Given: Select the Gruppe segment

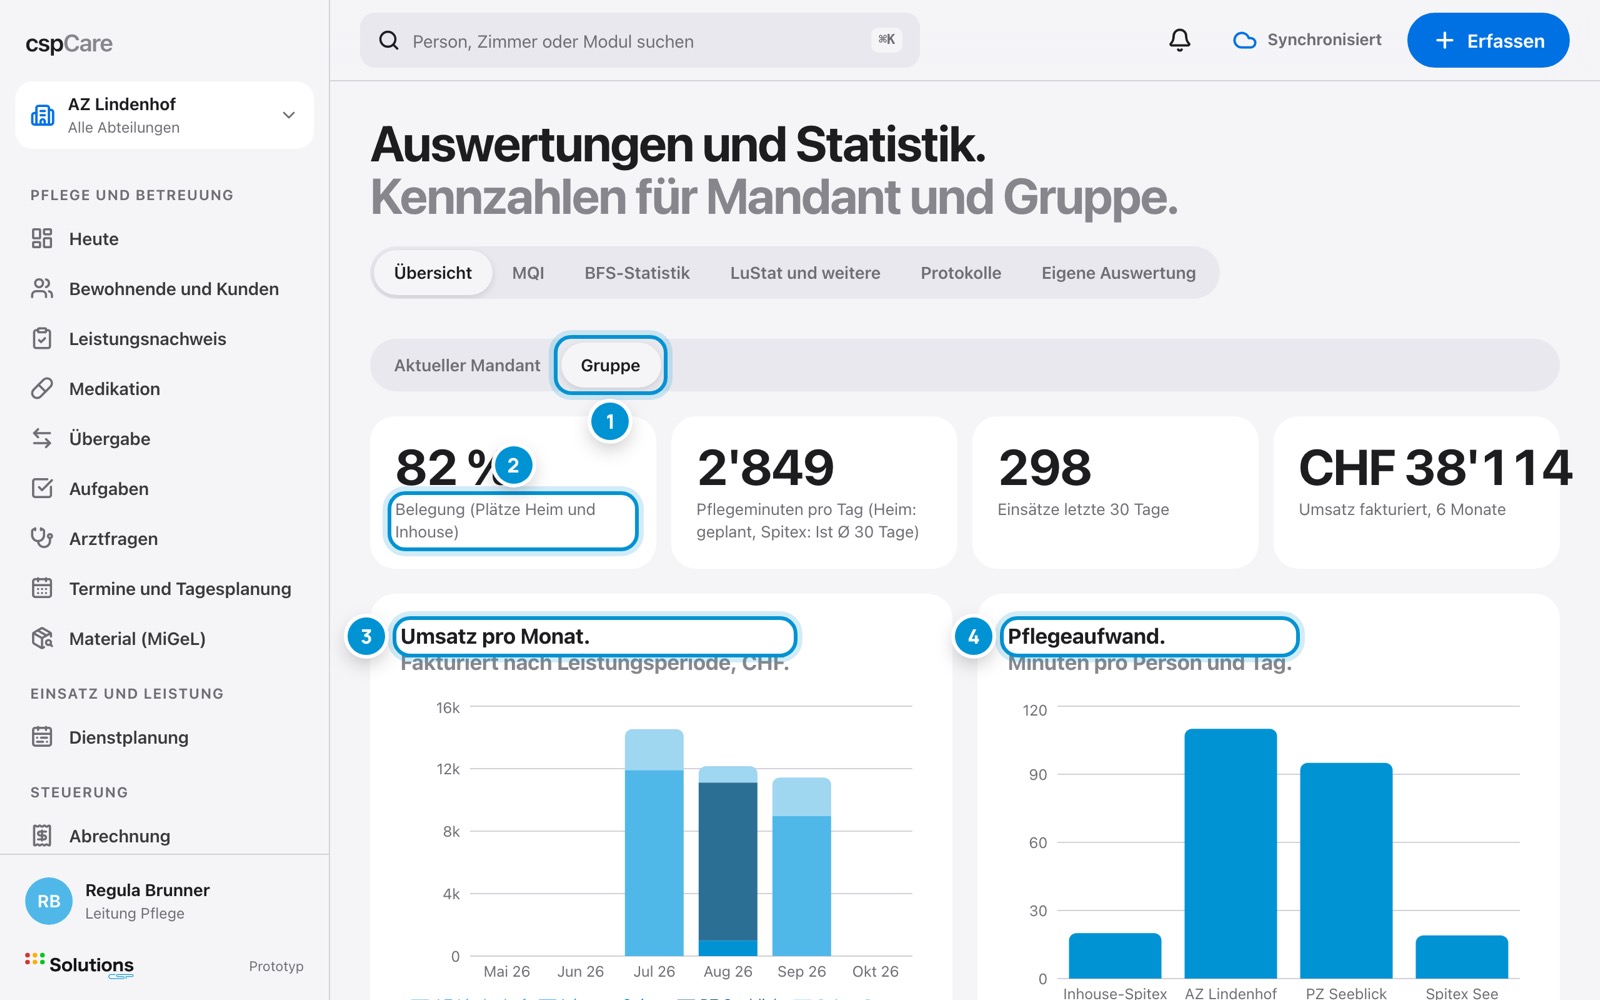Looking at the screenshot, I should click(x=610, y=365).
